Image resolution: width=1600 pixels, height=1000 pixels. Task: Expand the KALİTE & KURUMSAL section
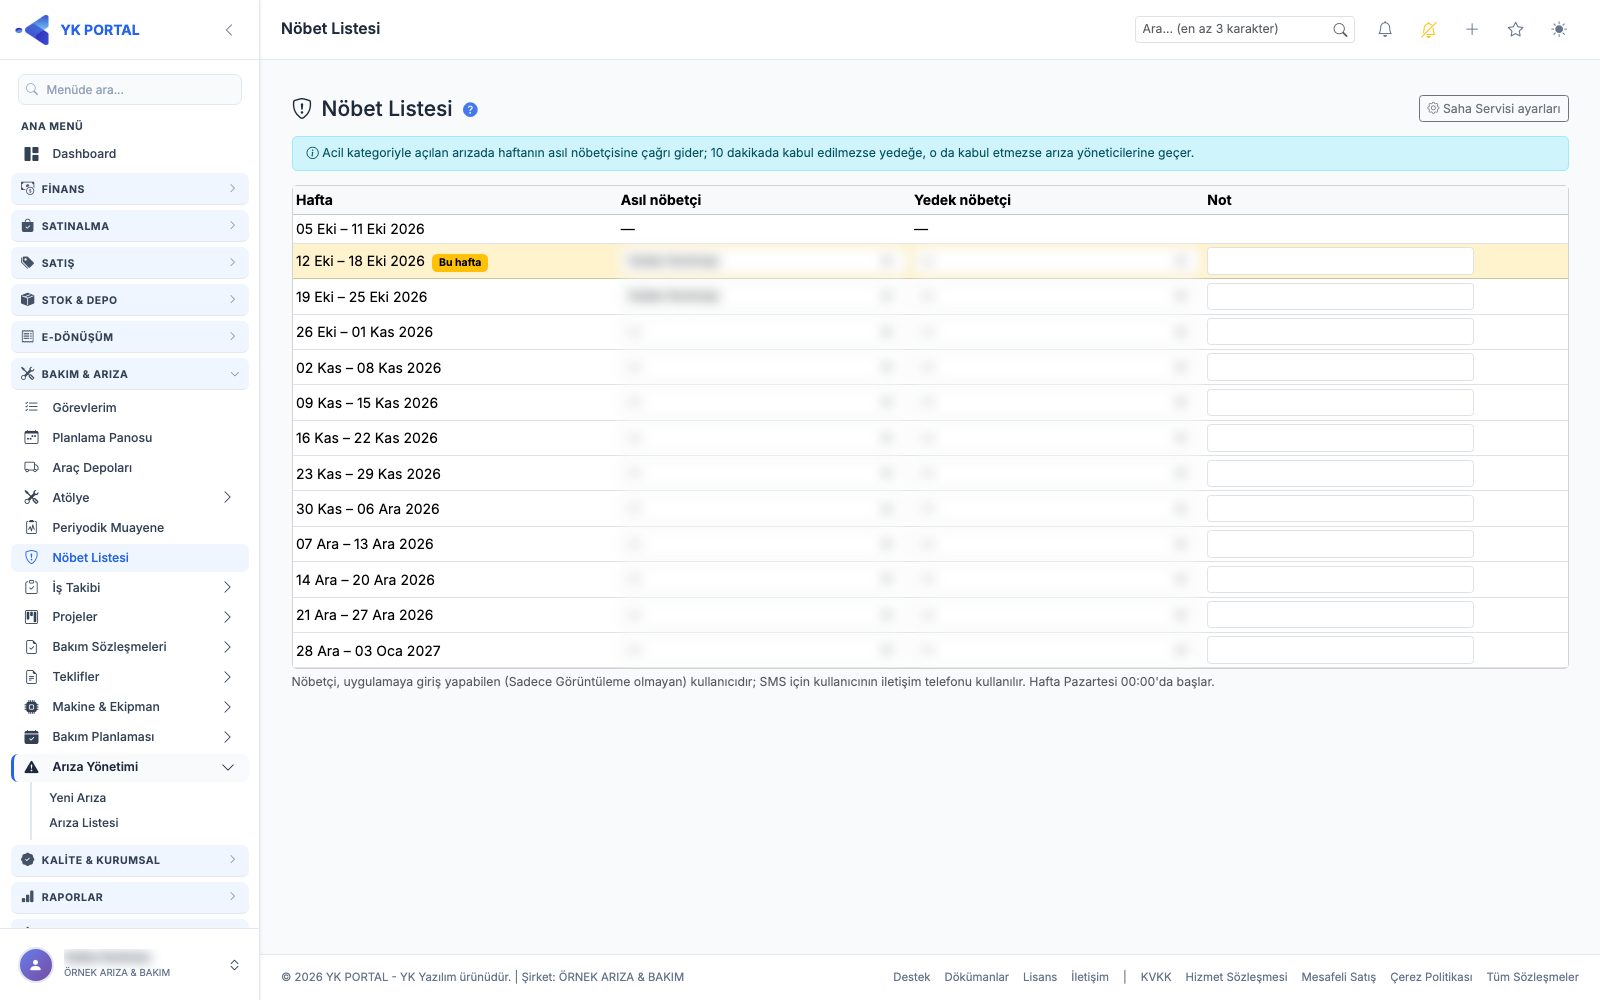(x=130, y=860)
